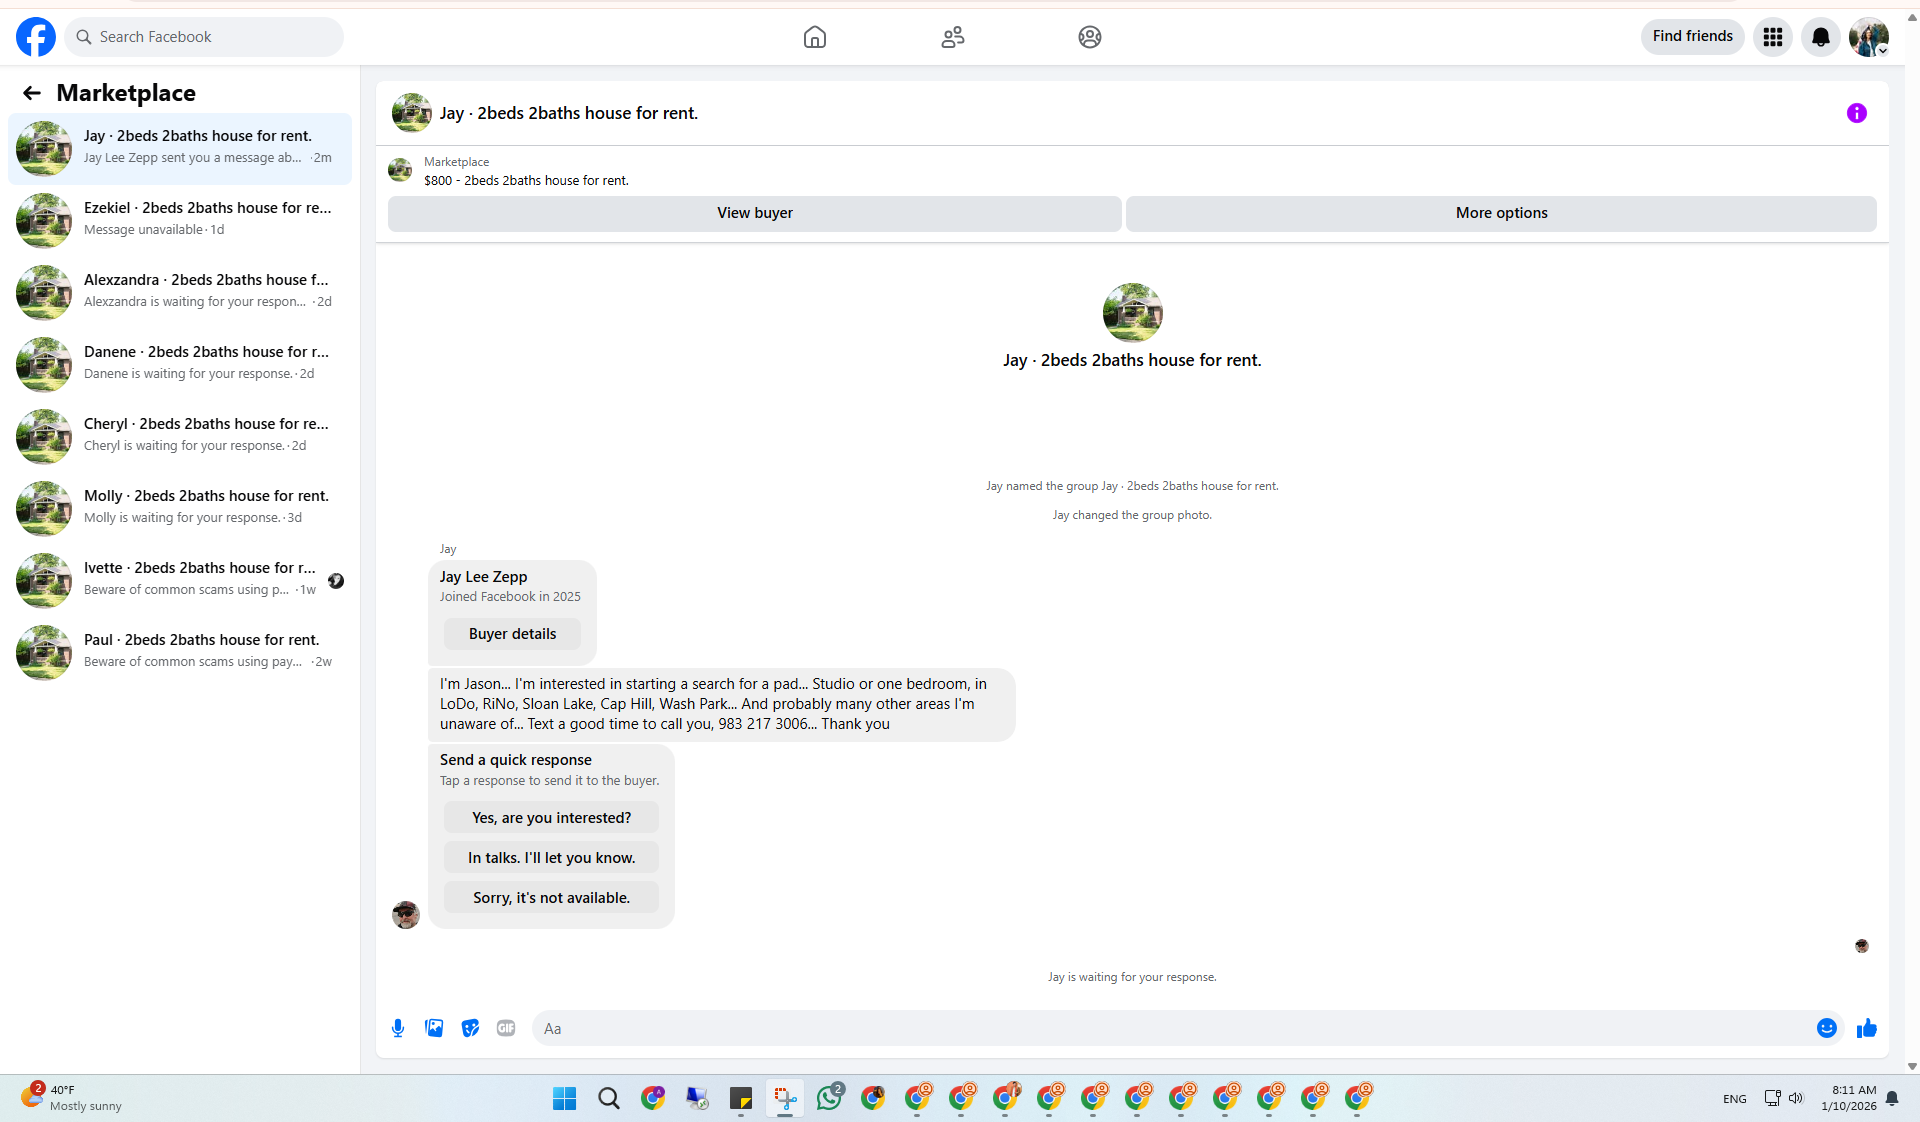The width and height of the screenshot is (1920, 1122).
Task: Open the Home feed icon
Action: tap(815, 37)
